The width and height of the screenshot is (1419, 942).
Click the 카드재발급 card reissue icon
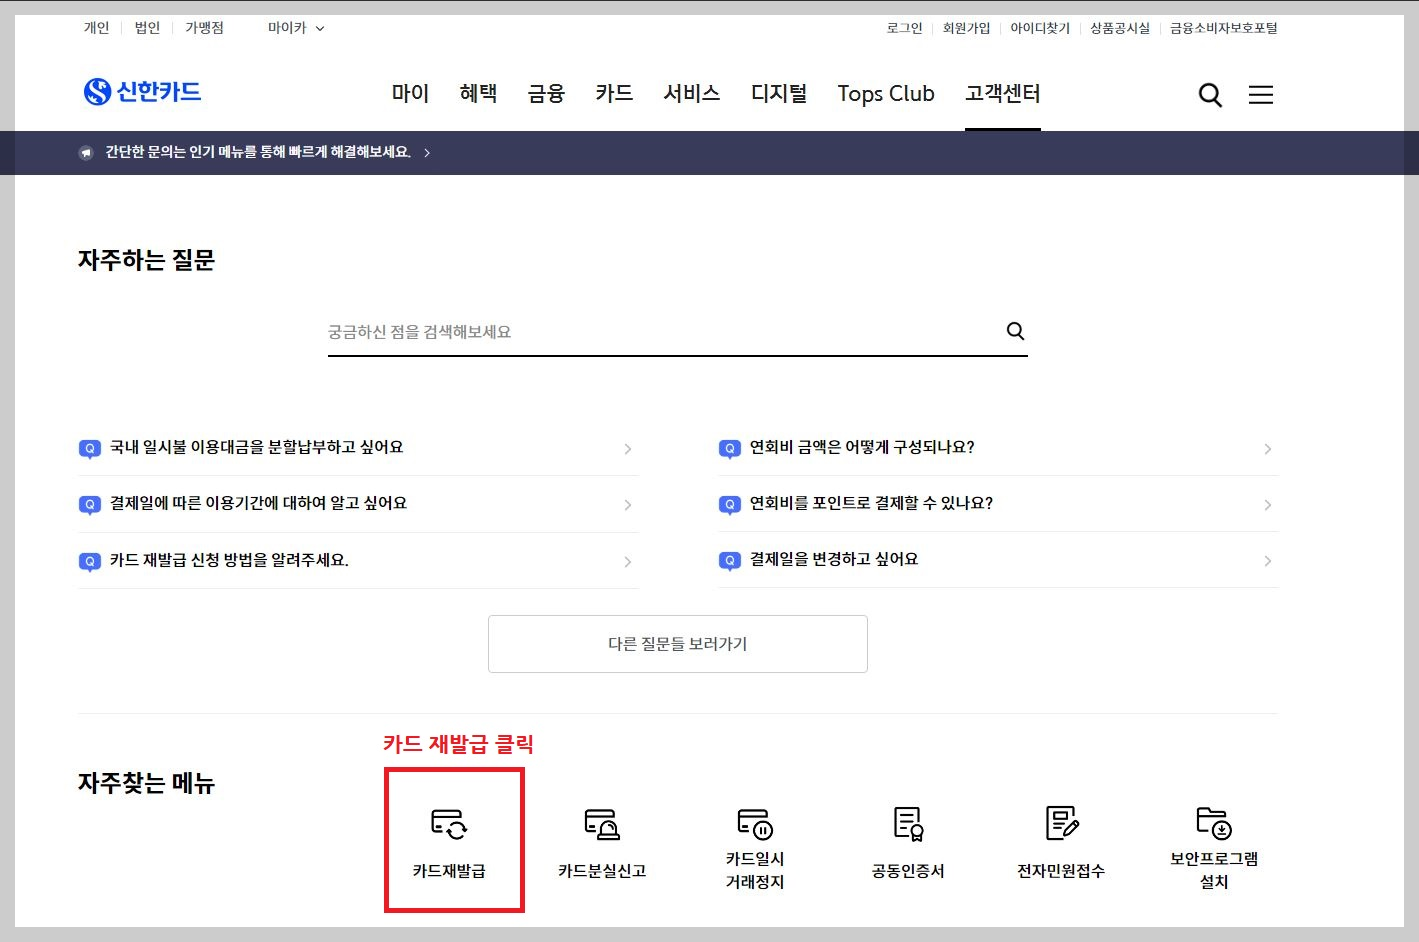tap(449, 824)
